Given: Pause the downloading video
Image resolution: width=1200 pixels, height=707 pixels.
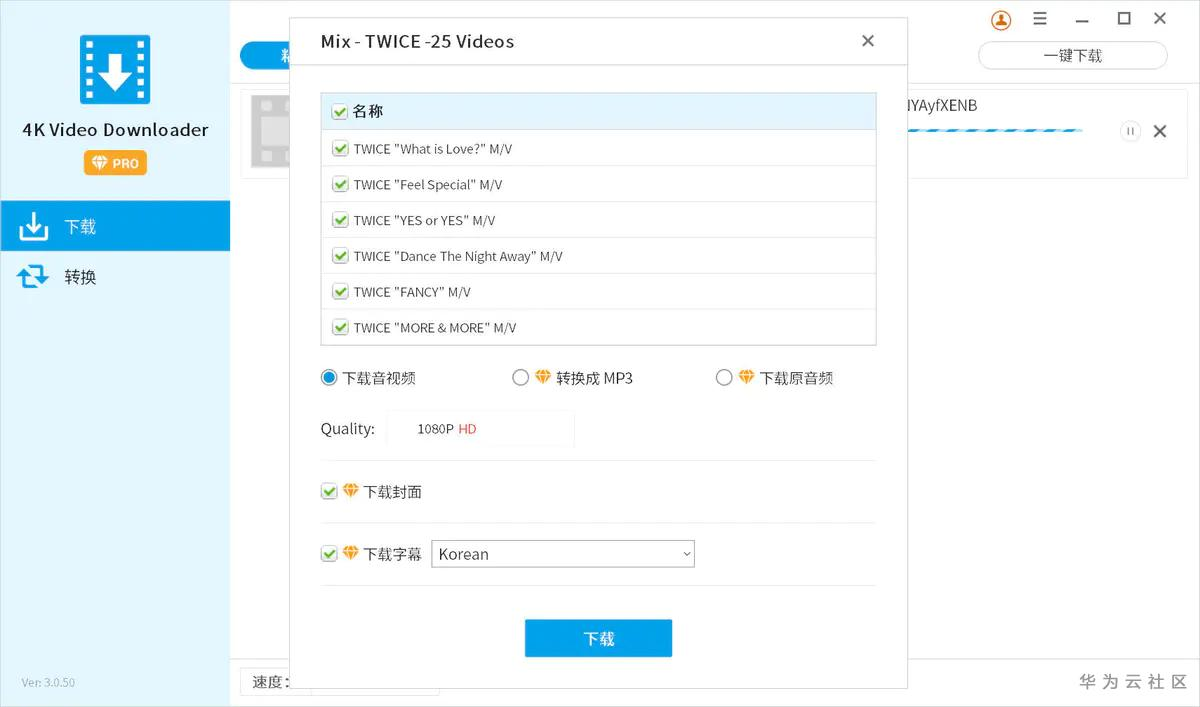Looking at the screenshot, I should tap(1130, 131).
